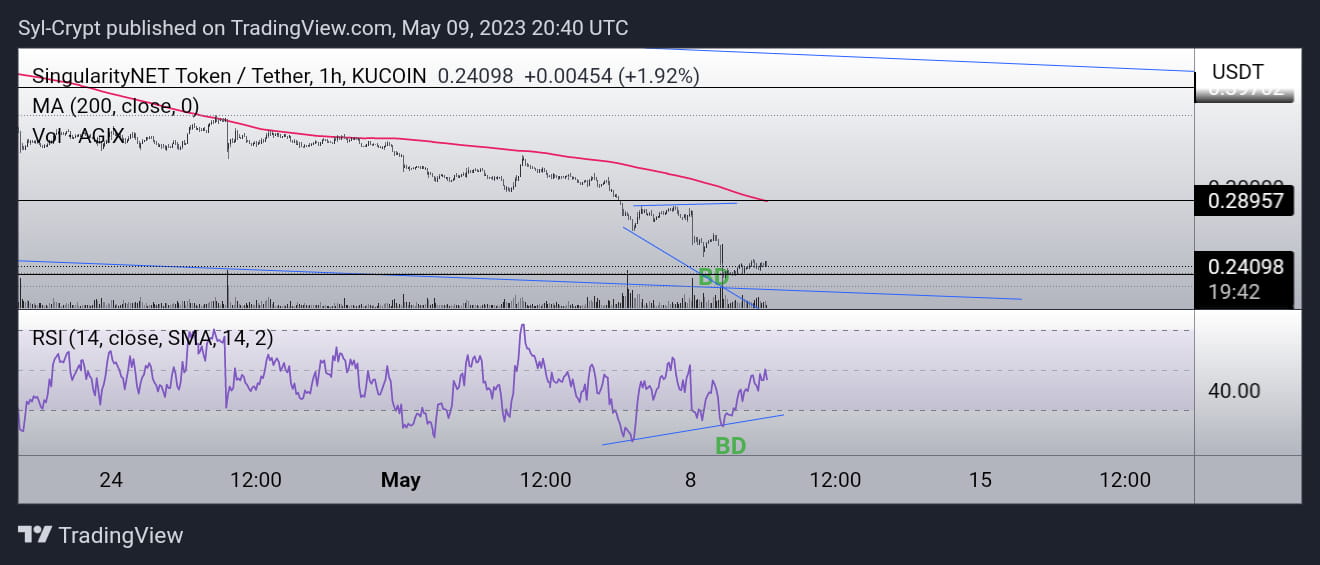
Task: Select the green BD label in RSI pane
Action: pos(731,446)
